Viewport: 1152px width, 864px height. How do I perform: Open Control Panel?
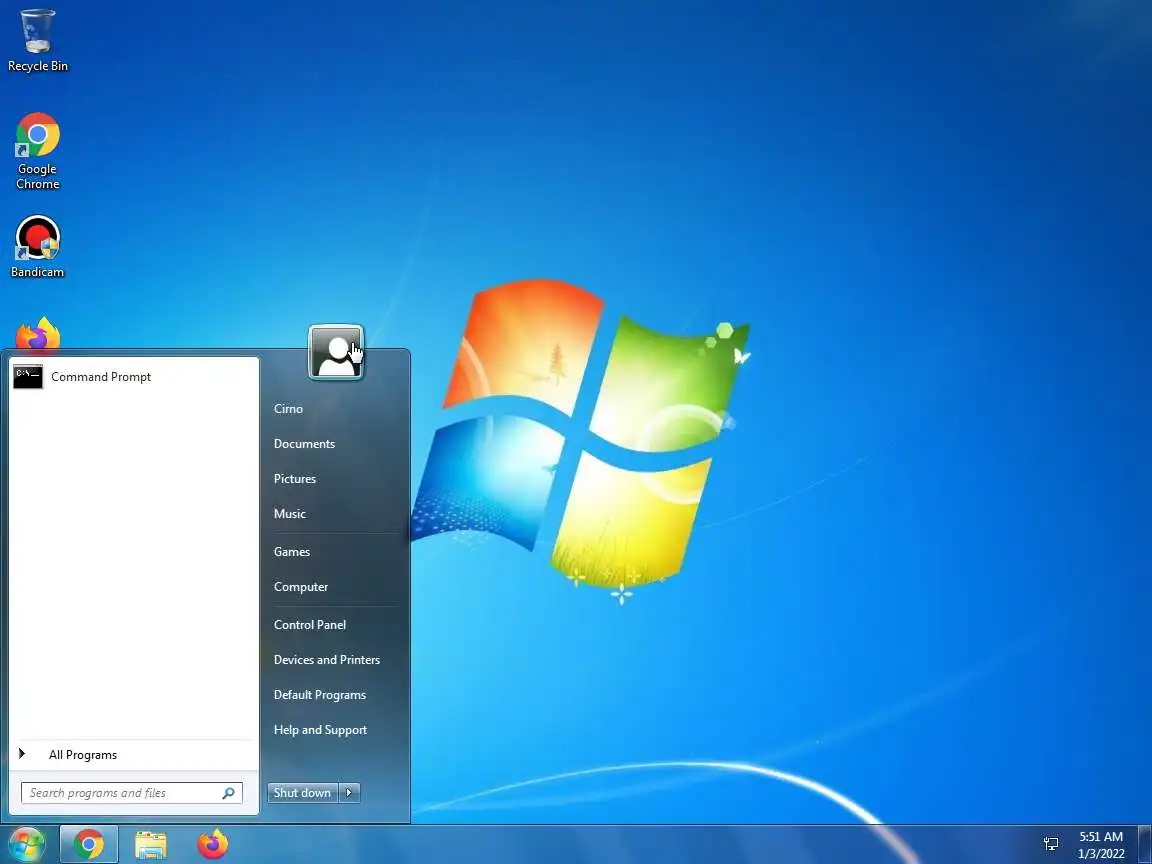coord(309,624)
